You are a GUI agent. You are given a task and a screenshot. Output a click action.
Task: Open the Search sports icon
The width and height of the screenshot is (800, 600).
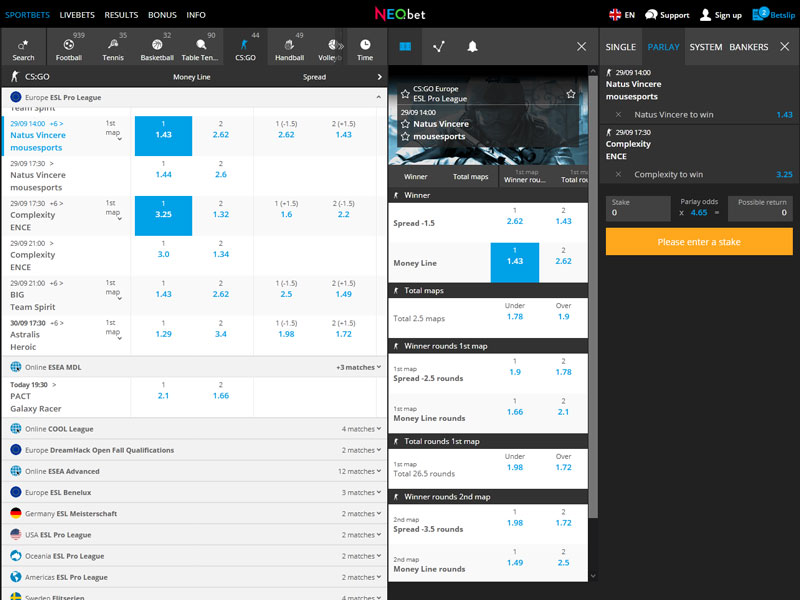(x=23, y=46)
